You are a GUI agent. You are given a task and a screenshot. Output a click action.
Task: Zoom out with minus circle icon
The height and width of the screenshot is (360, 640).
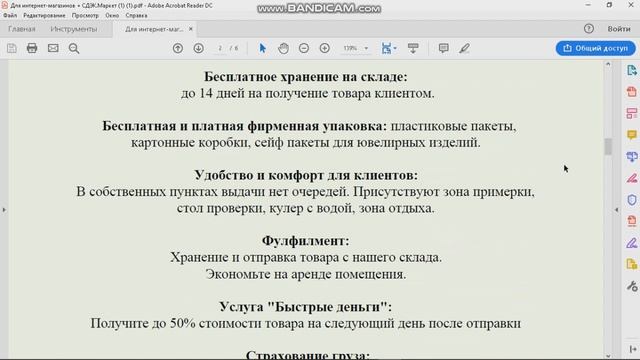click(x=304, y=48)
